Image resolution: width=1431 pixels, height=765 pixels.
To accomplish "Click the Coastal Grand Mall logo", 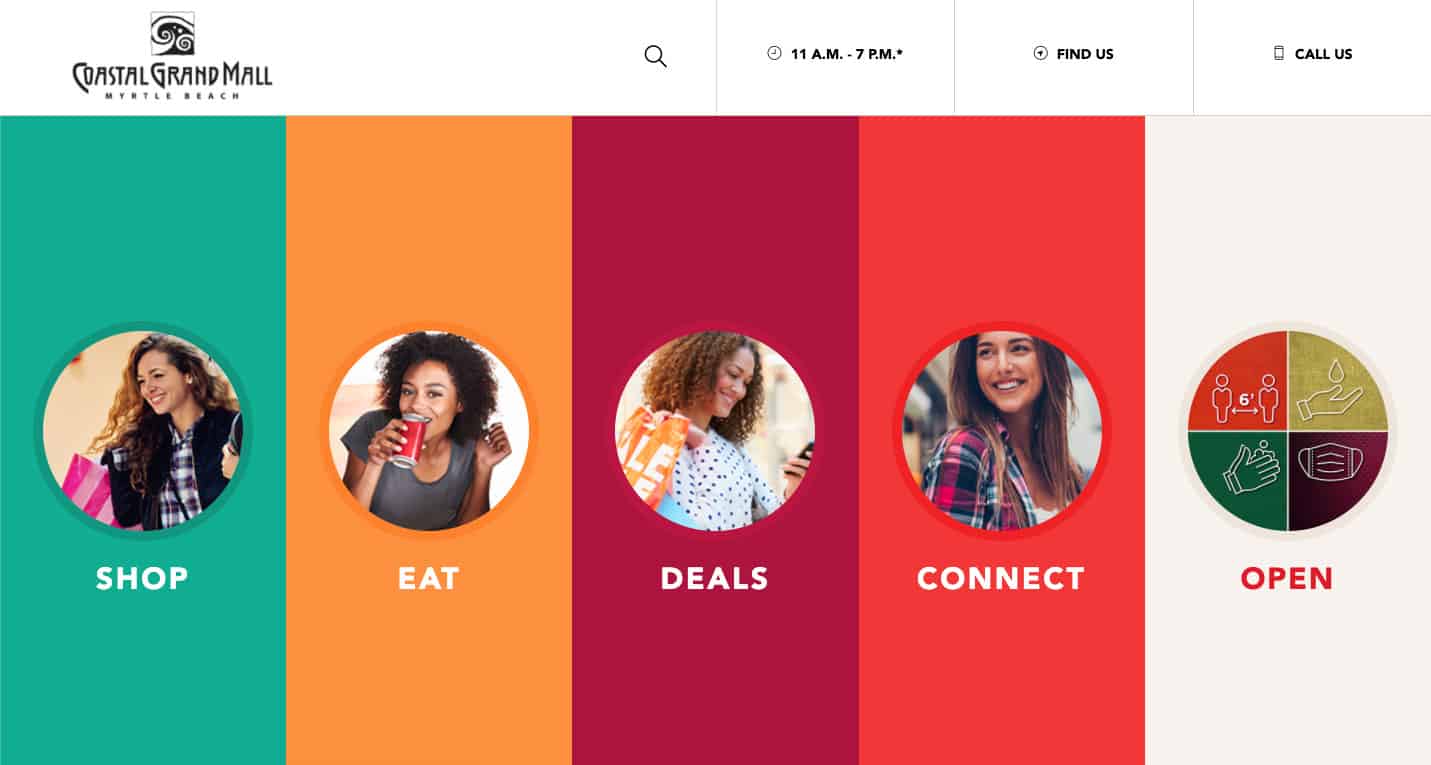I will click(172, 55).
